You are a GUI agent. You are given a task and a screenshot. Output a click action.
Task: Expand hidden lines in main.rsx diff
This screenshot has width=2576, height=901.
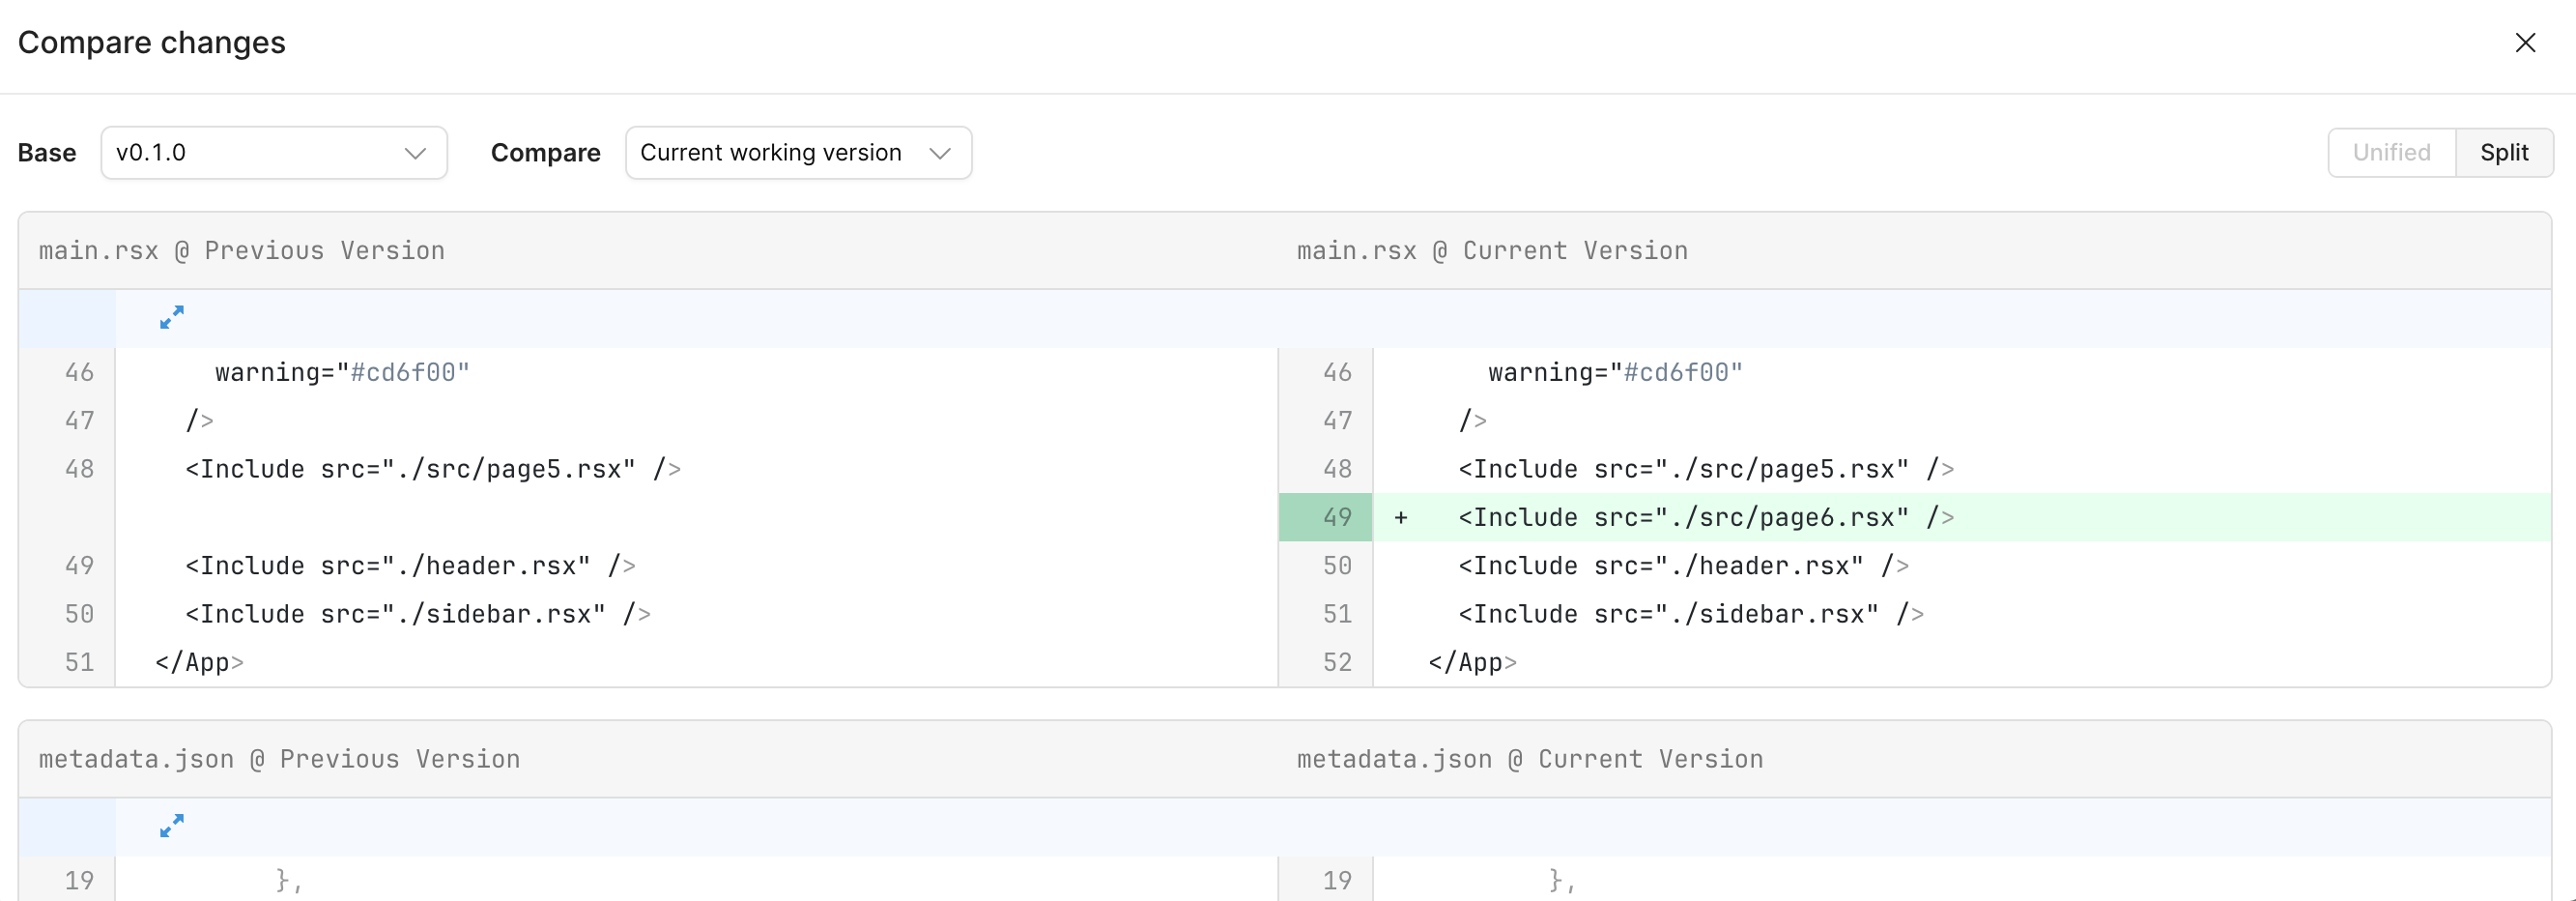(172, 318)
